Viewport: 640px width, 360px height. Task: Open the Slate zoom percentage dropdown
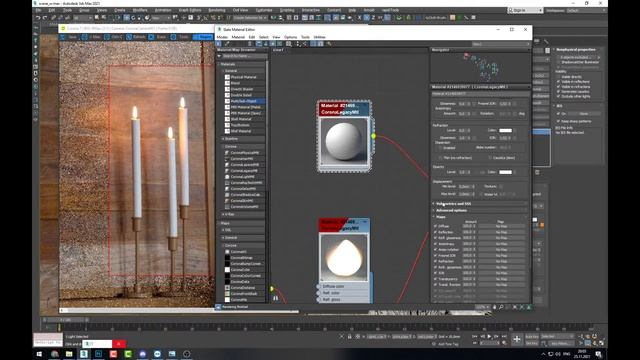(x=483, y=307)
